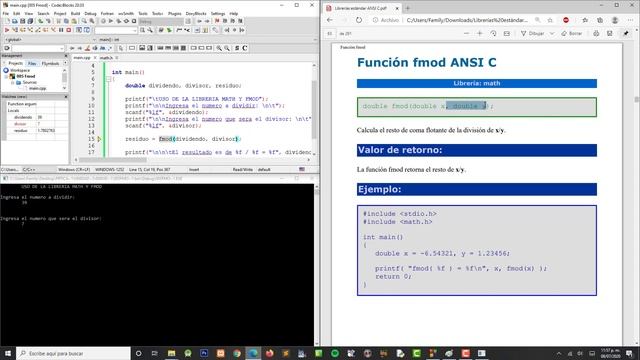
Task: Click the PDF save icon
Action: coord(609,33)
